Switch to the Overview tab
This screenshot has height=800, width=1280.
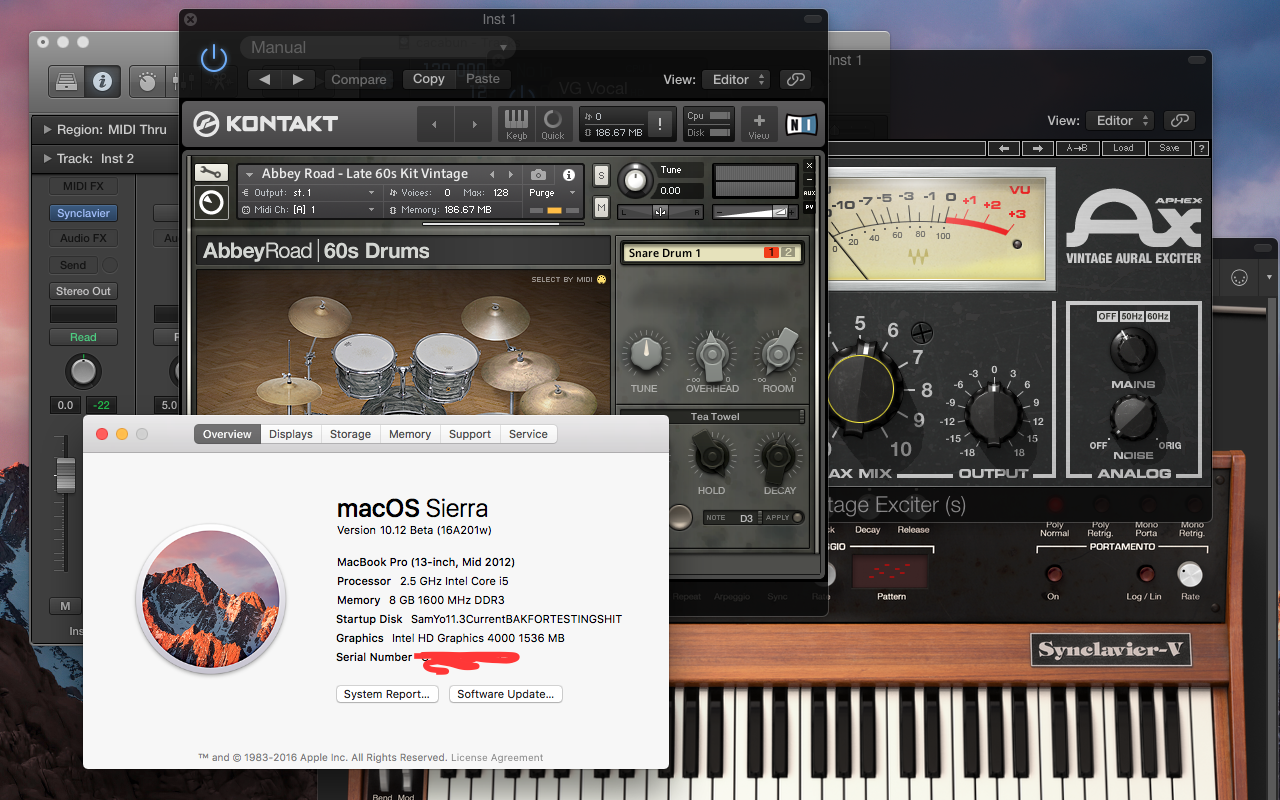coord(227,434)
